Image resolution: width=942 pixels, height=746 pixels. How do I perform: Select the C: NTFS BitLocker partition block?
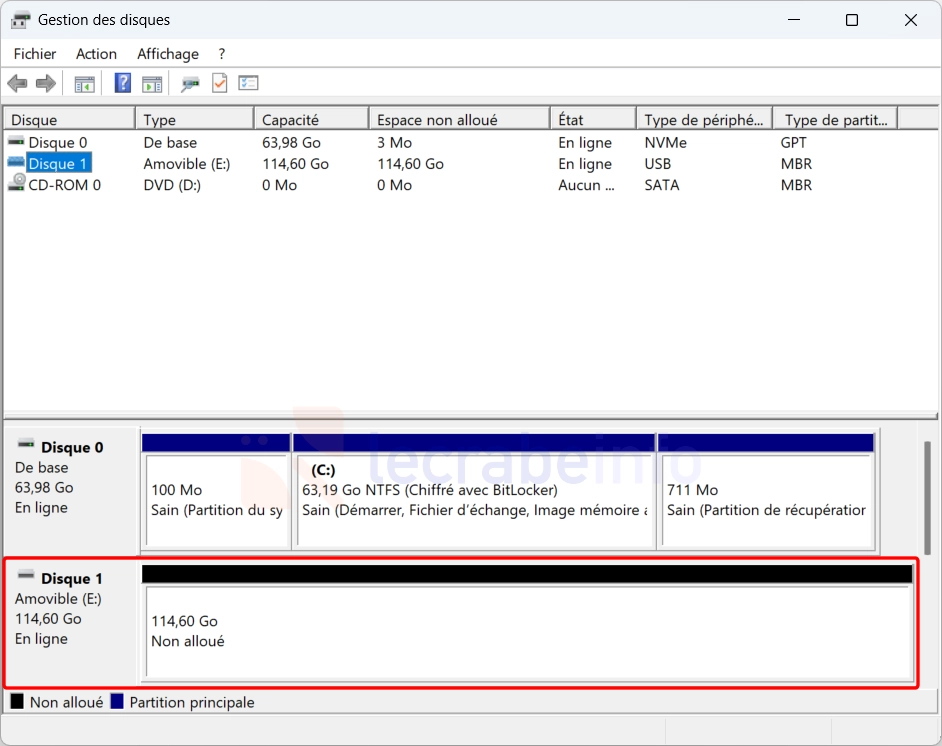(473, 500)
